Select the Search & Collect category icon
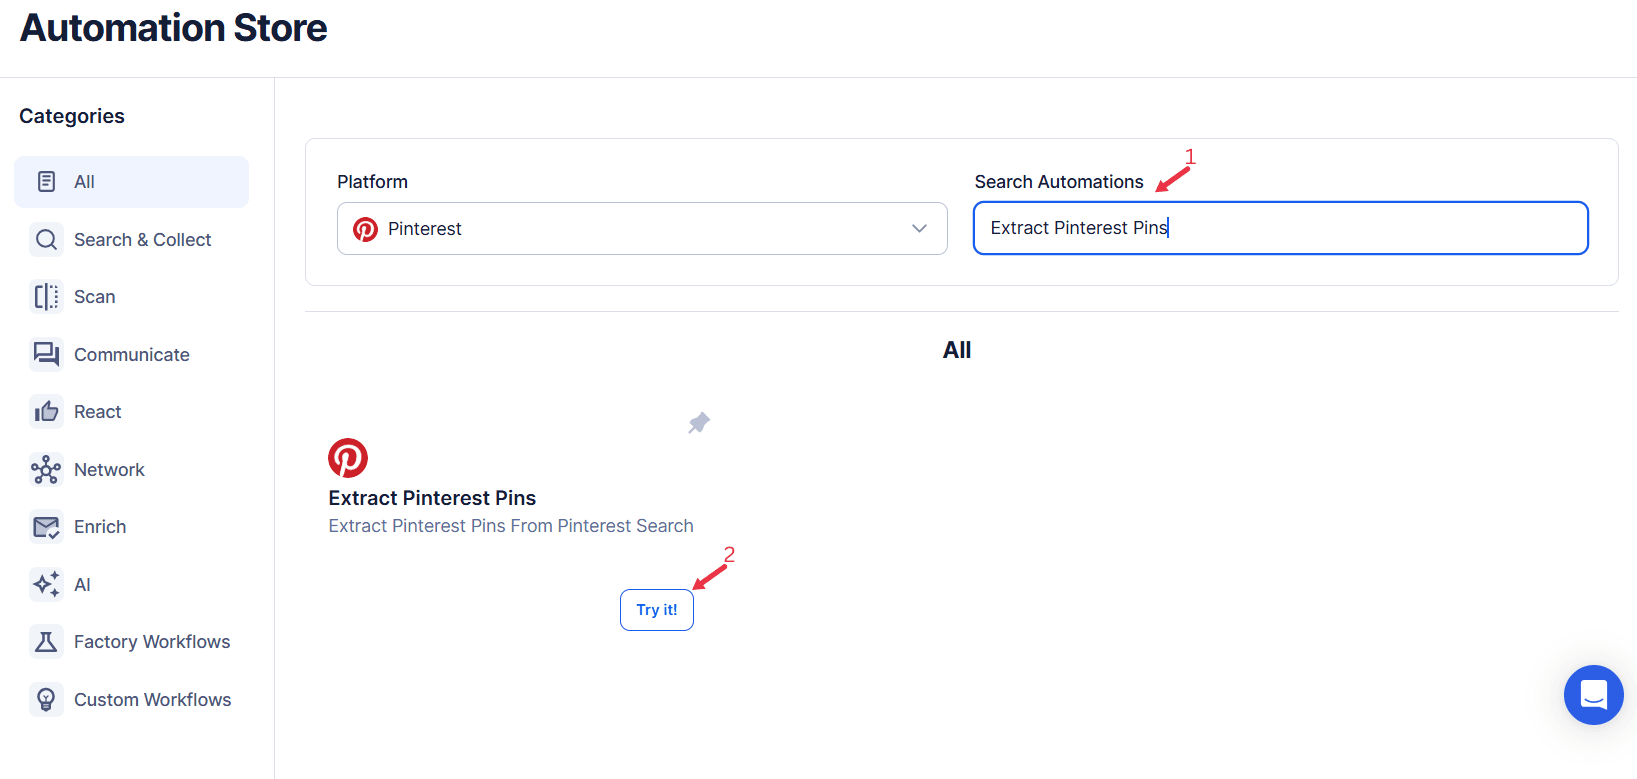The height and width of the screenshot is (779, 1637). click(x=46, y=239)
